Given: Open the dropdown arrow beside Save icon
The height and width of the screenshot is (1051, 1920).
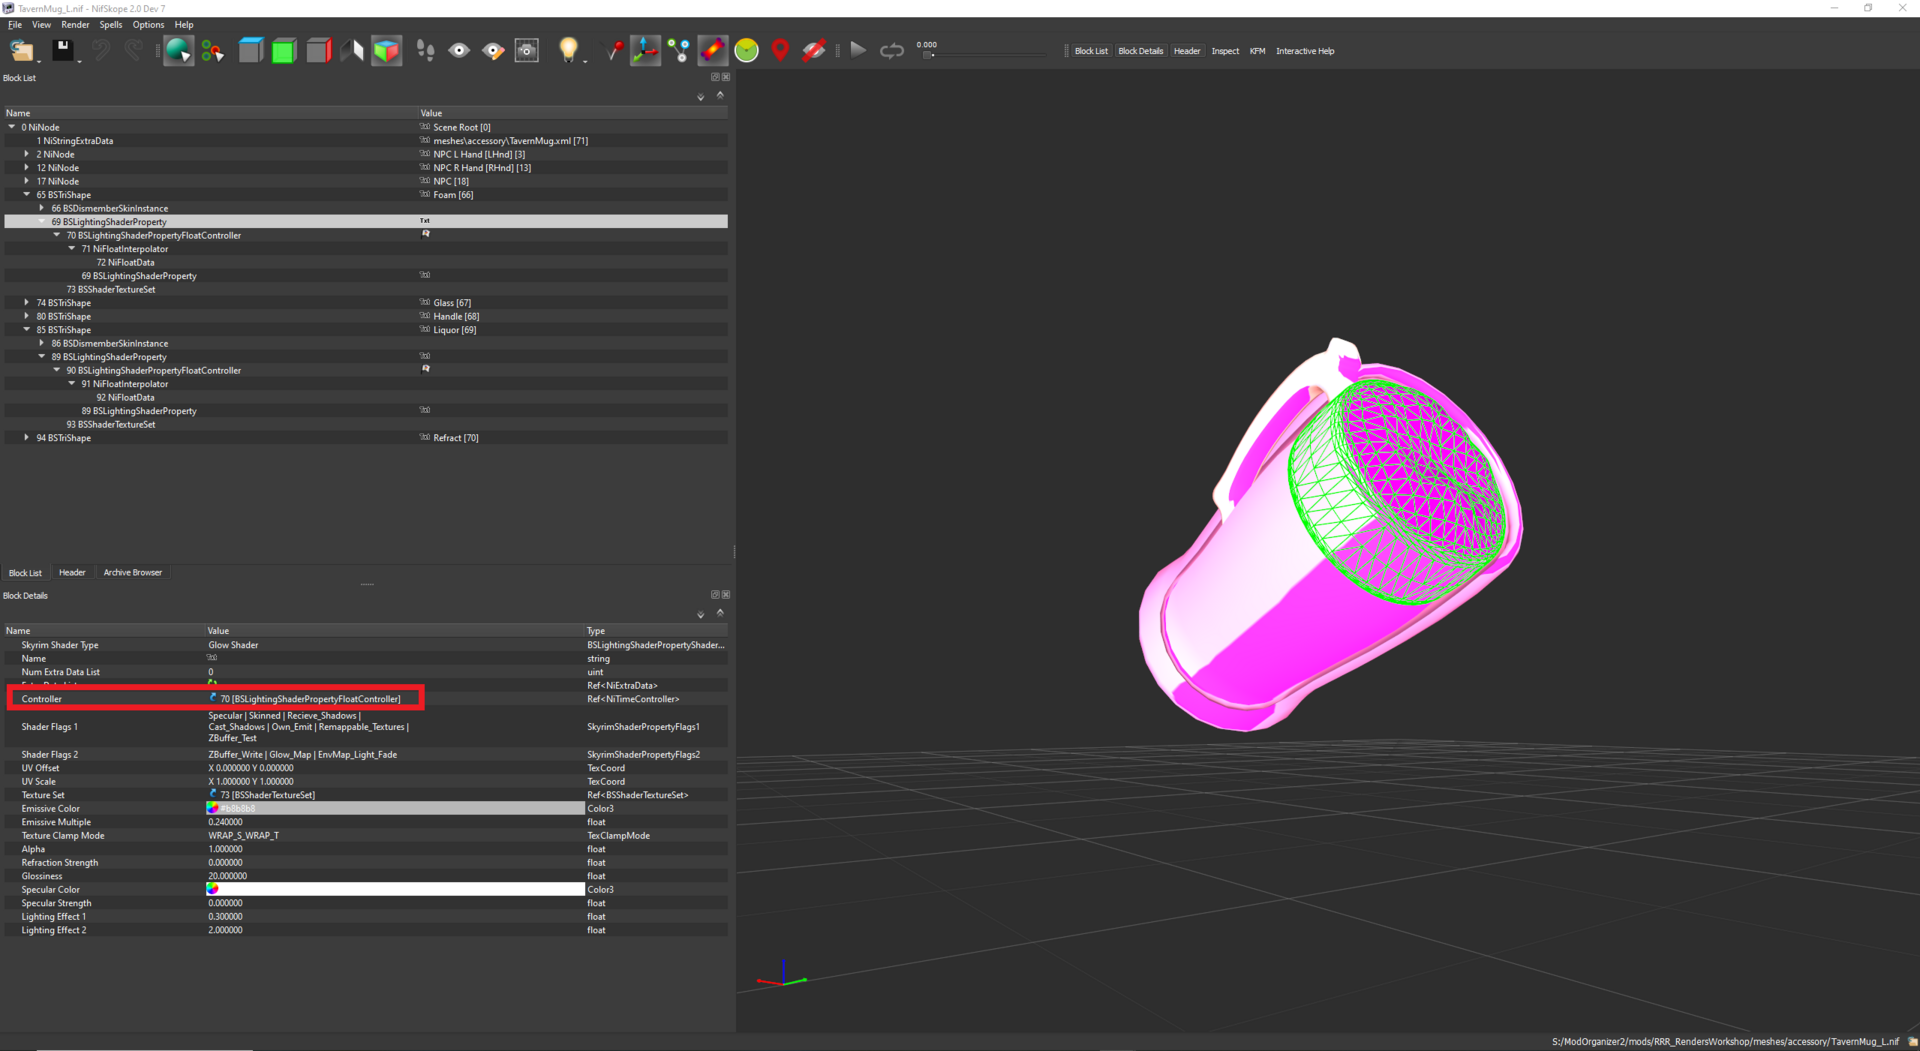Looking at the screenshot, I should pos(79,60).
